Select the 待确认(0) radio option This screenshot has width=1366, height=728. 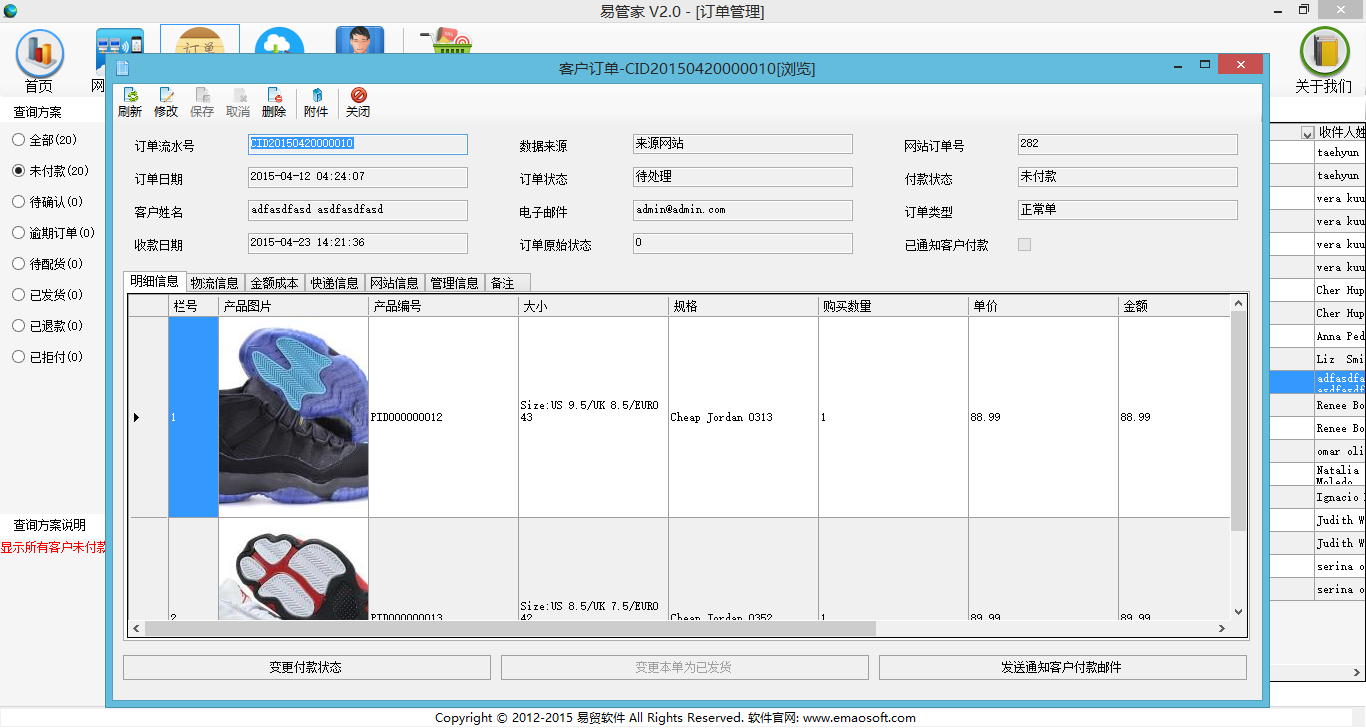tap(18, 202)
